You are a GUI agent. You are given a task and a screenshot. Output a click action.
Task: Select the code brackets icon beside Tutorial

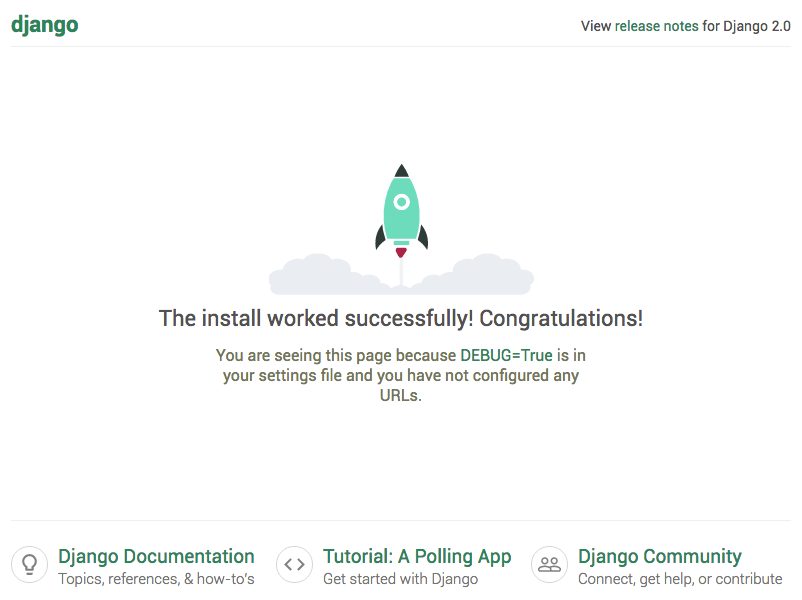point(294,564)
